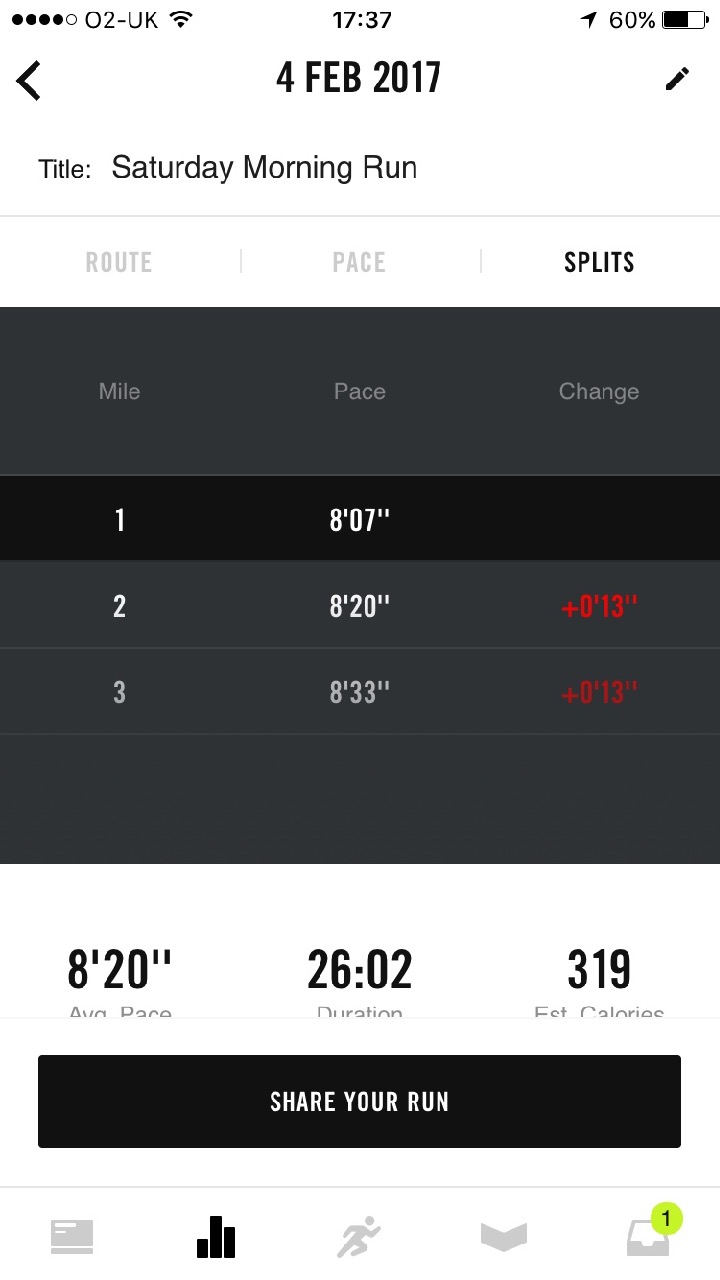Tap the green notification badge
This screenshot has height=1280, width=720.
pos(666,1218)
